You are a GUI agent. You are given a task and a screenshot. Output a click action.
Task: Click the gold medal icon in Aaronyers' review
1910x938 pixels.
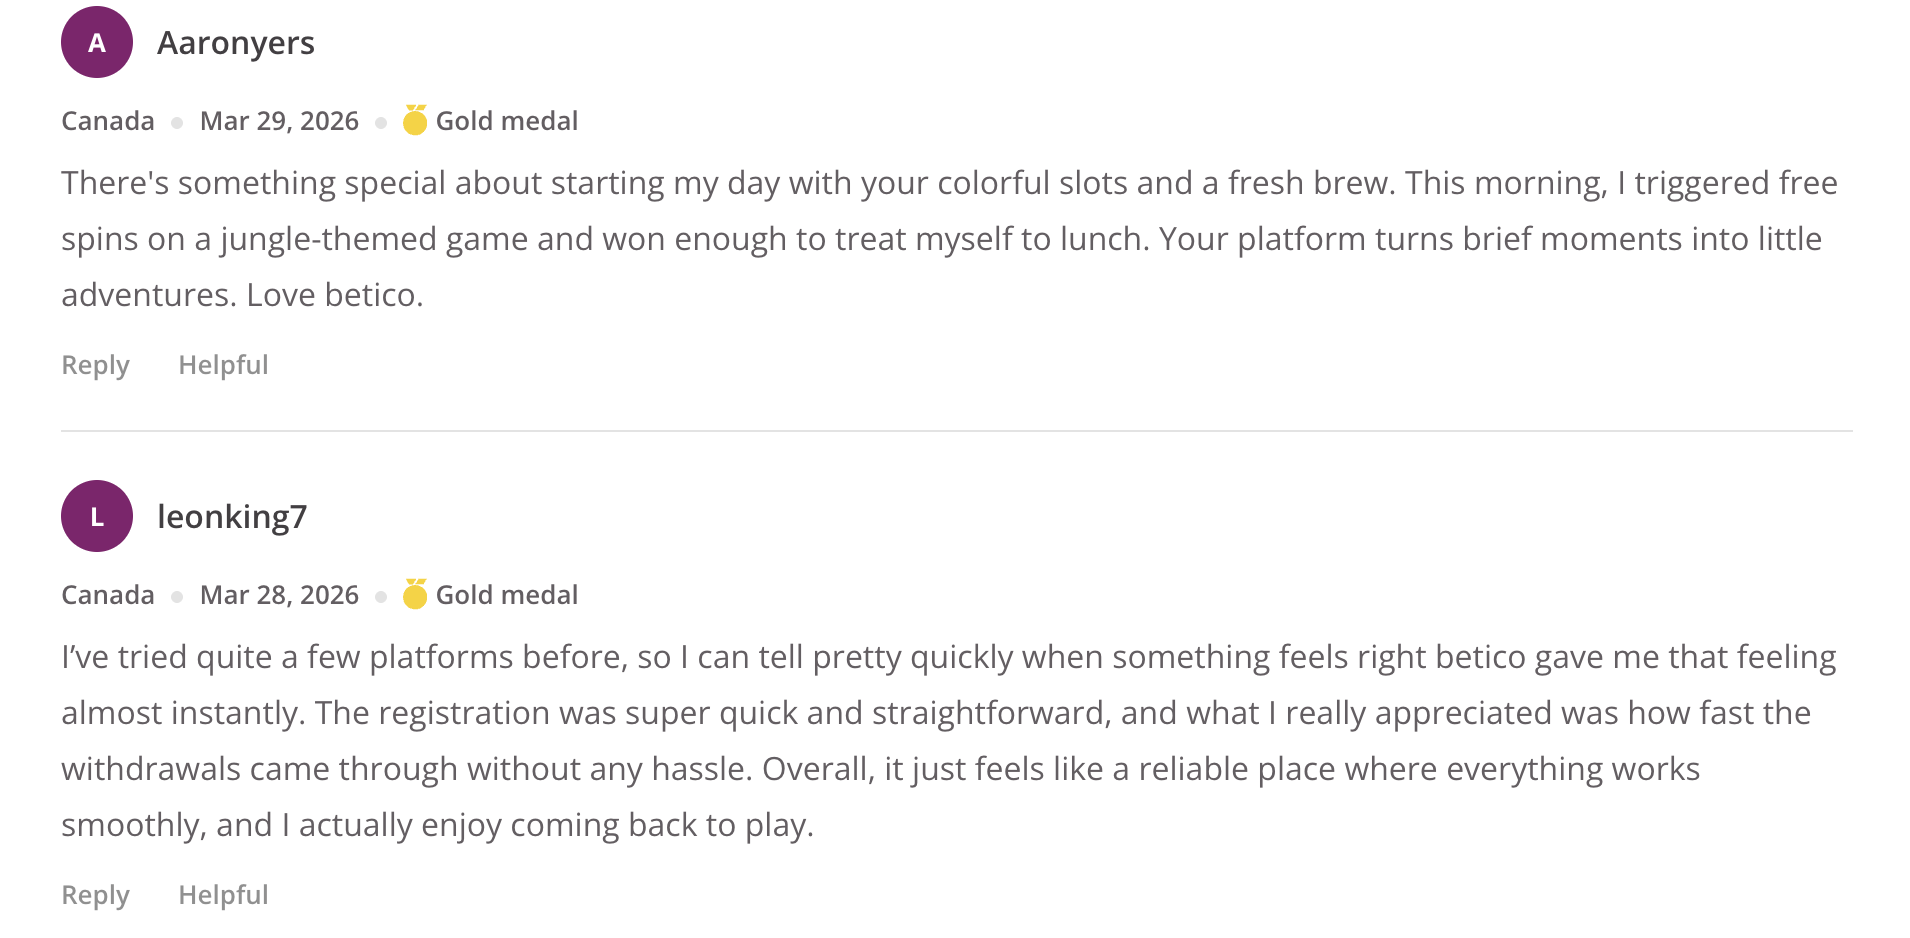coord(415,121)
